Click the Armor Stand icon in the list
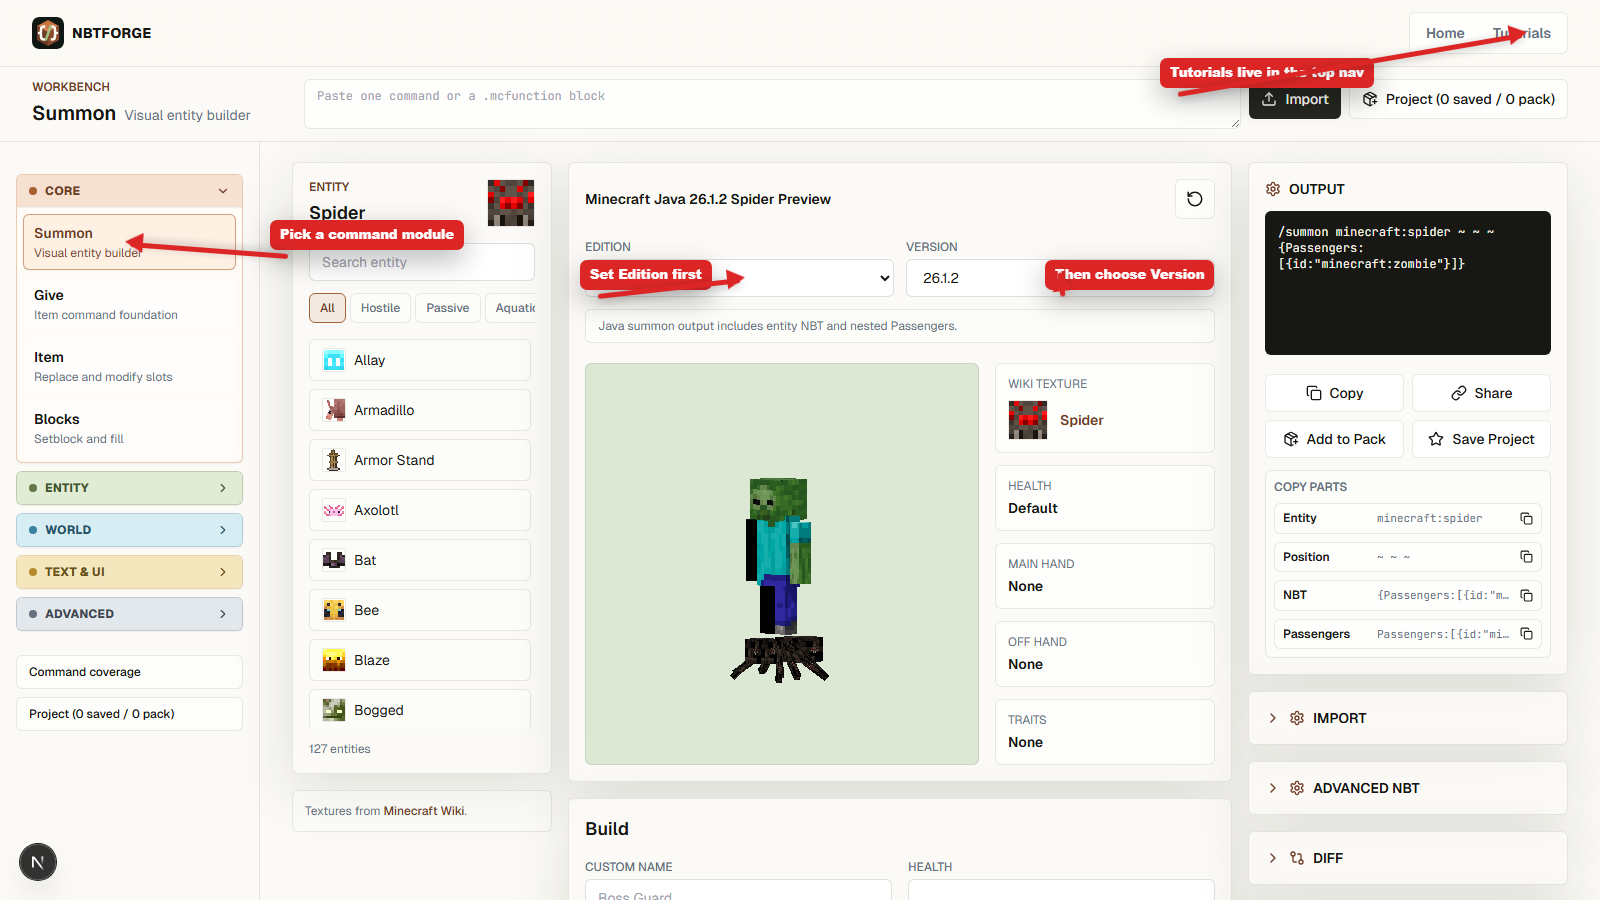1600x900 pixels. (334, 460)
